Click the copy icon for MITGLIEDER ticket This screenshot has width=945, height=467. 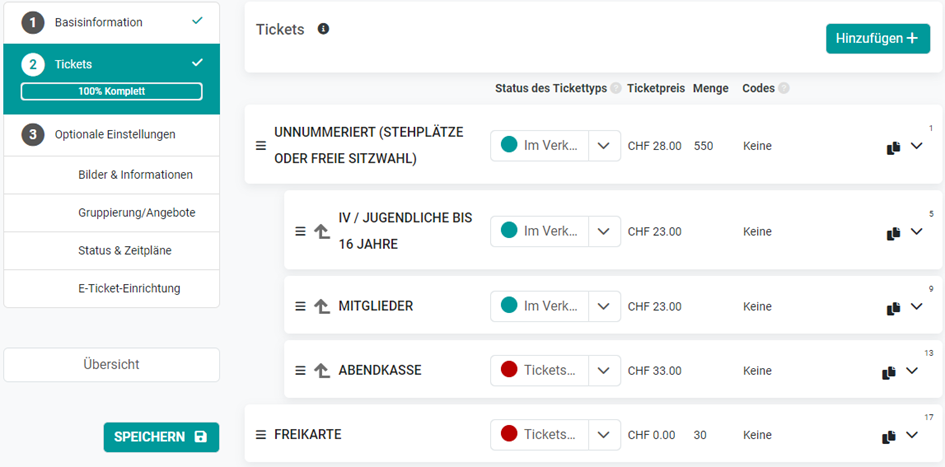[x=893, y=309]
